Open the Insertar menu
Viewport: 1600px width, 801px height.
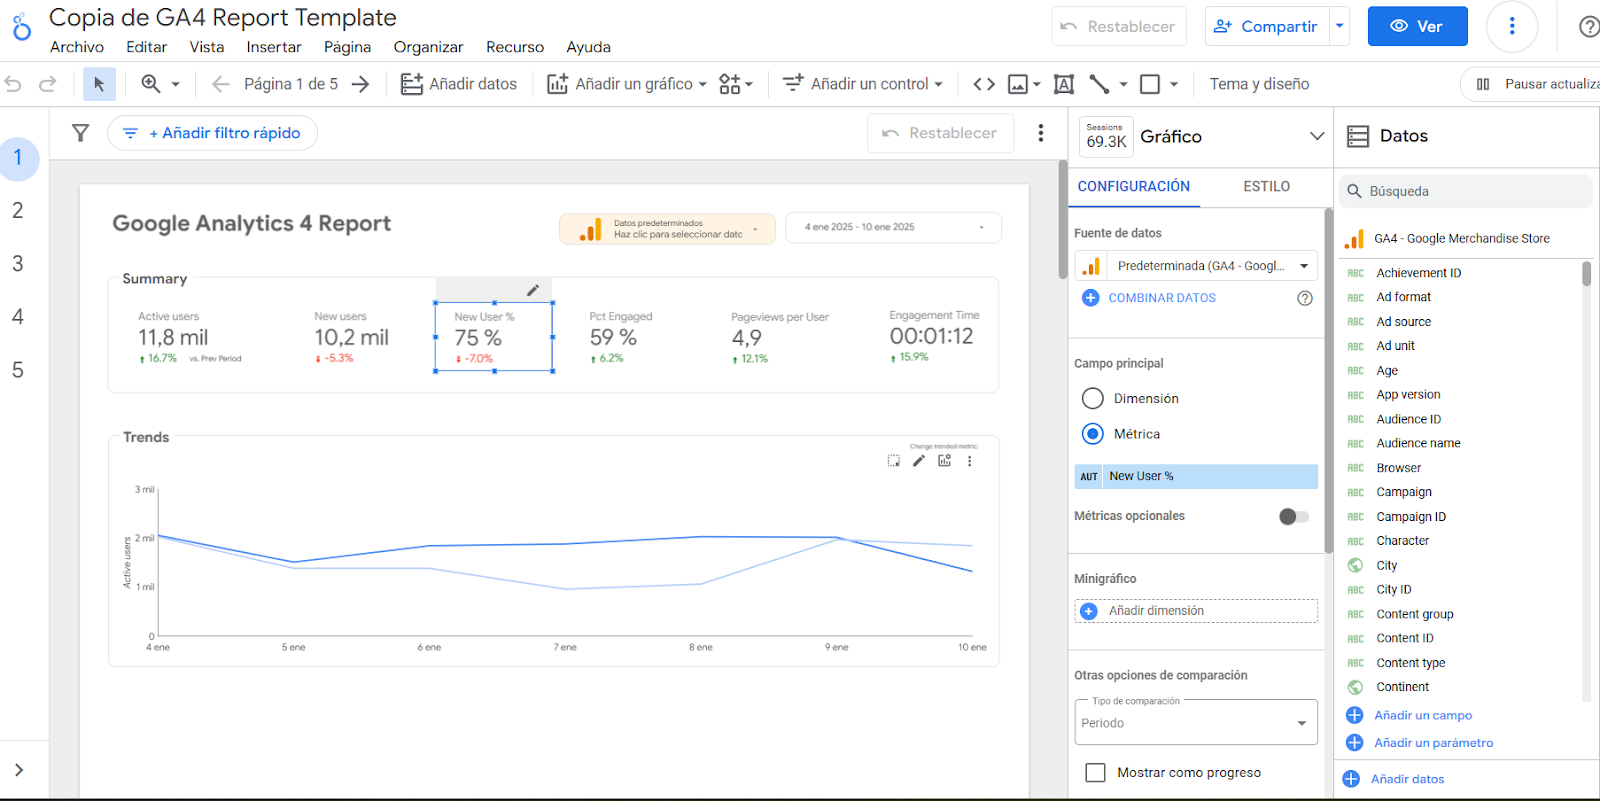click(274, 47)
